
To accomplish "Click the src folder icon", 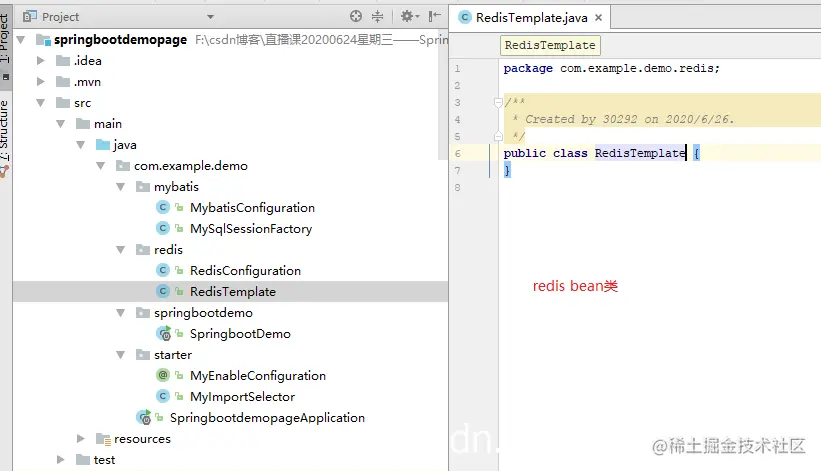I will click(63, 103).
